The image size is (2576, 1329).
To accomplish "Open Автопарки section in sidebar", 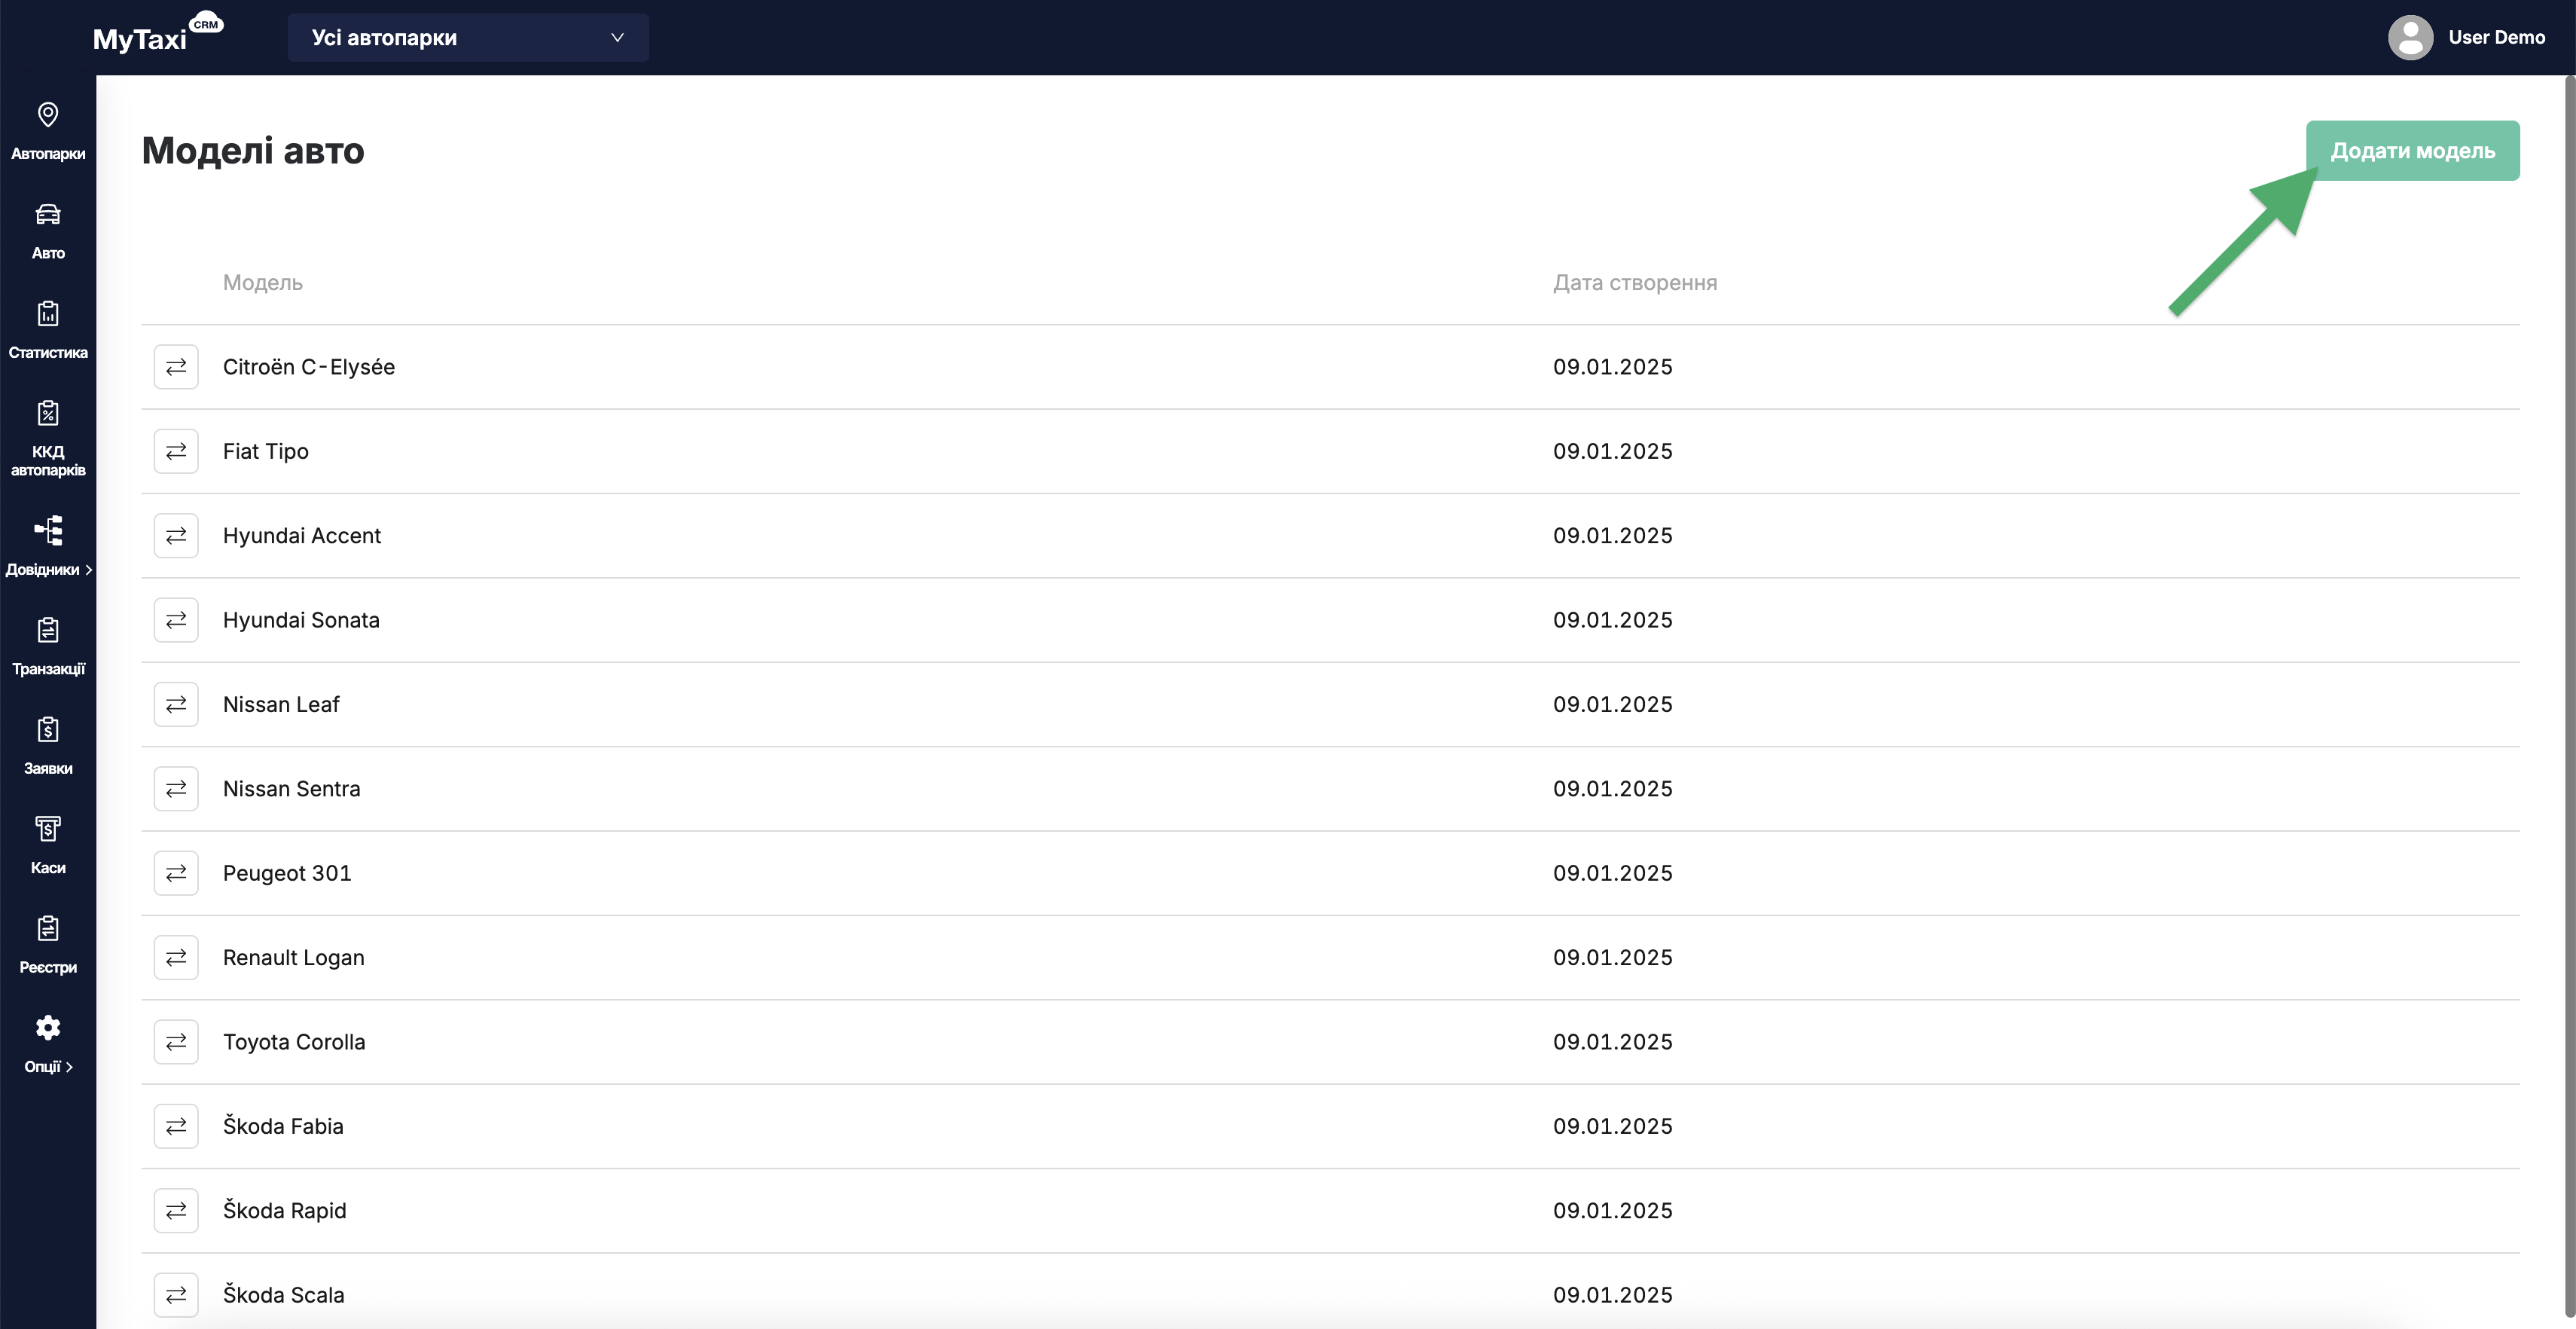I will click(48, 130).
